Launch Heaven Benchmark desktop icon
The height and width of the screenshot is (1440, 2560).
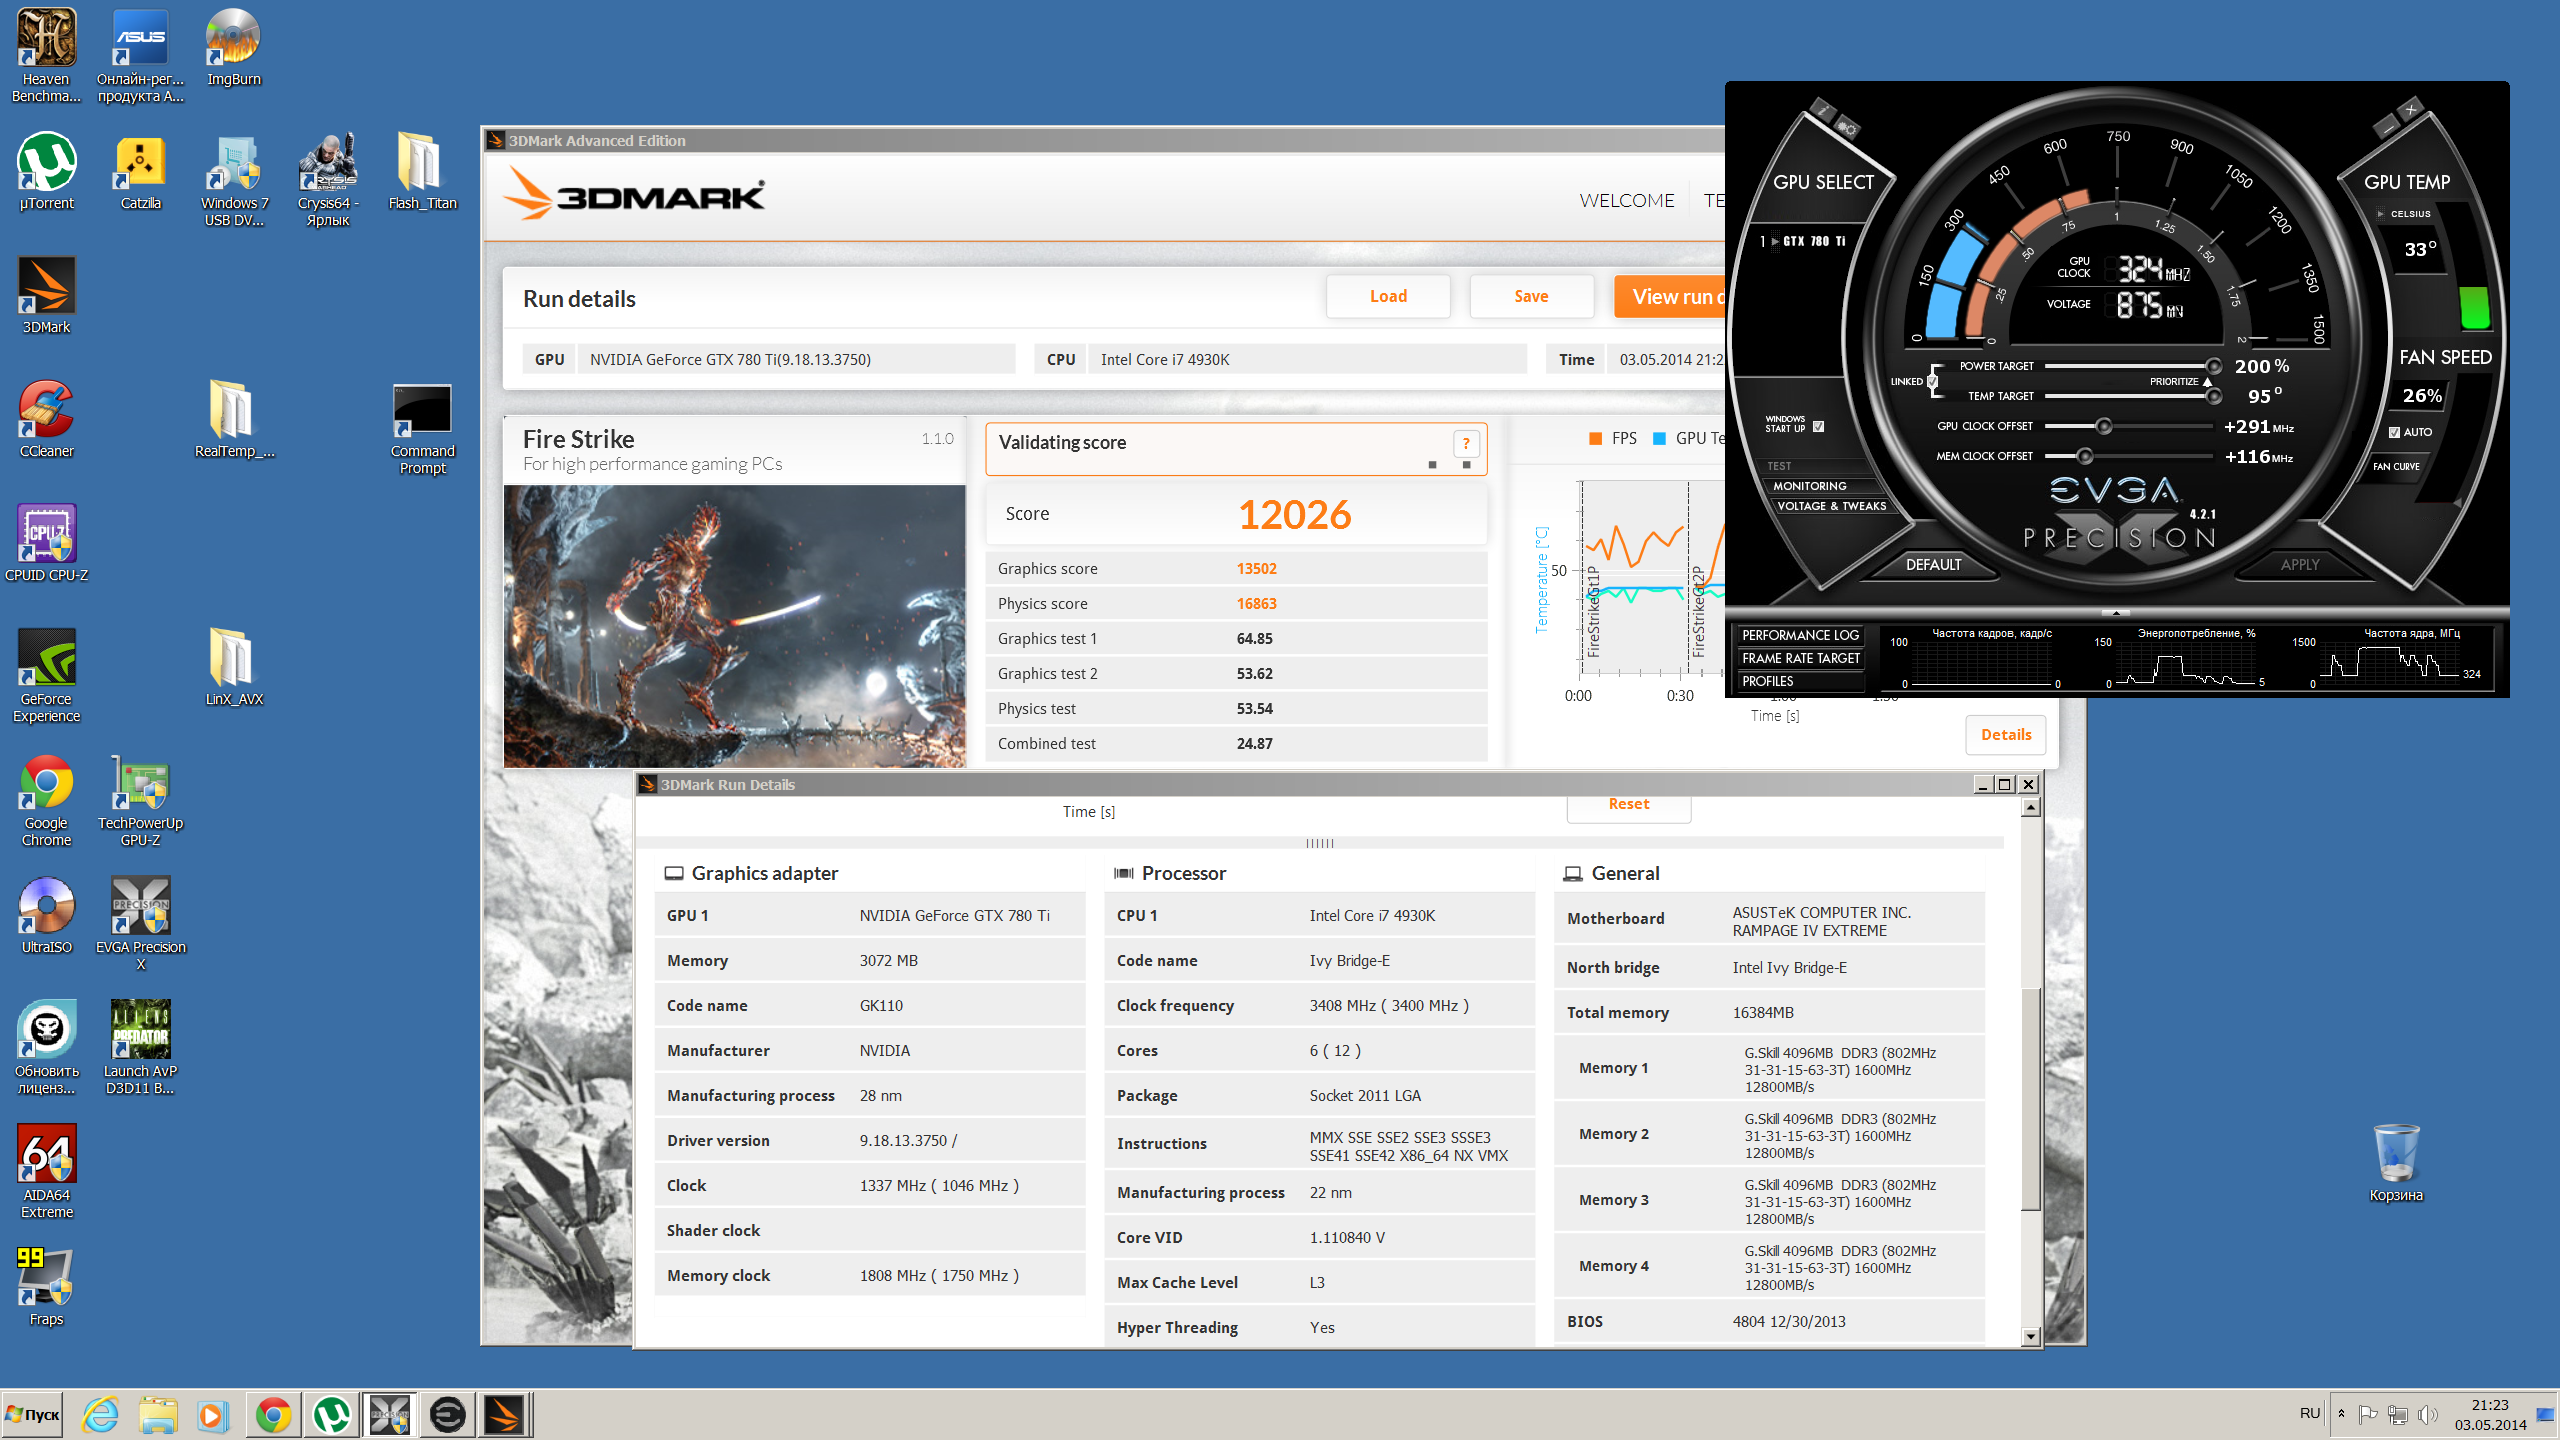pyautogui.click(x=46, y=42)
